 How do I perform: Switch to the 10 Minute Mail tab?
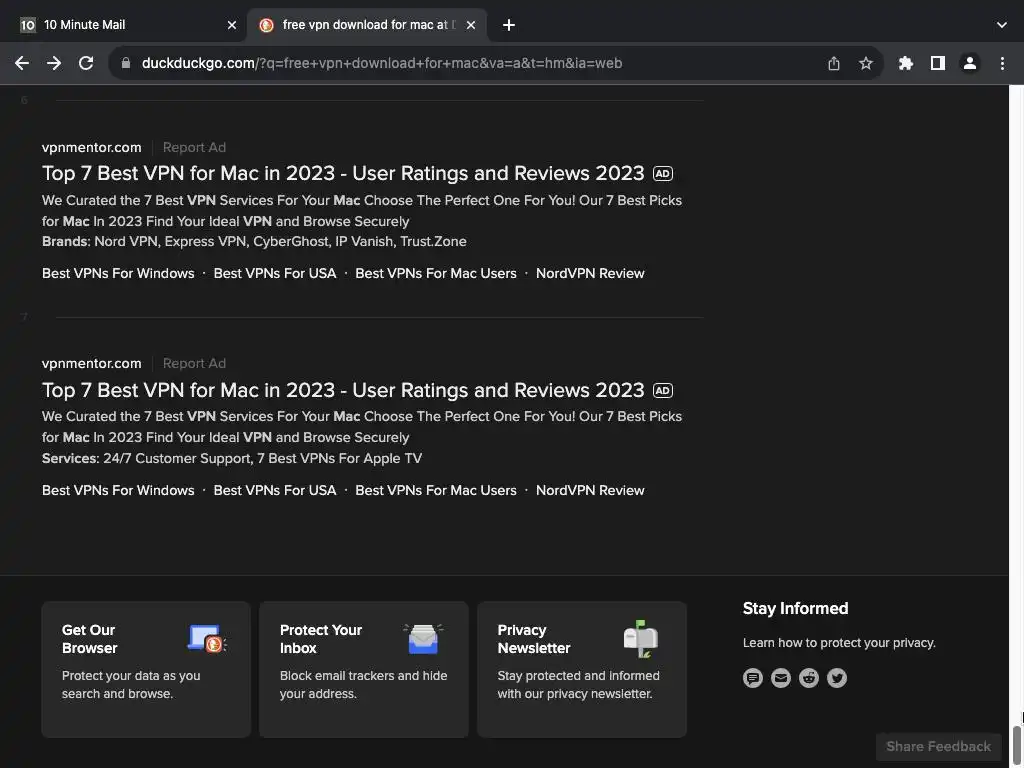point(124,25)
